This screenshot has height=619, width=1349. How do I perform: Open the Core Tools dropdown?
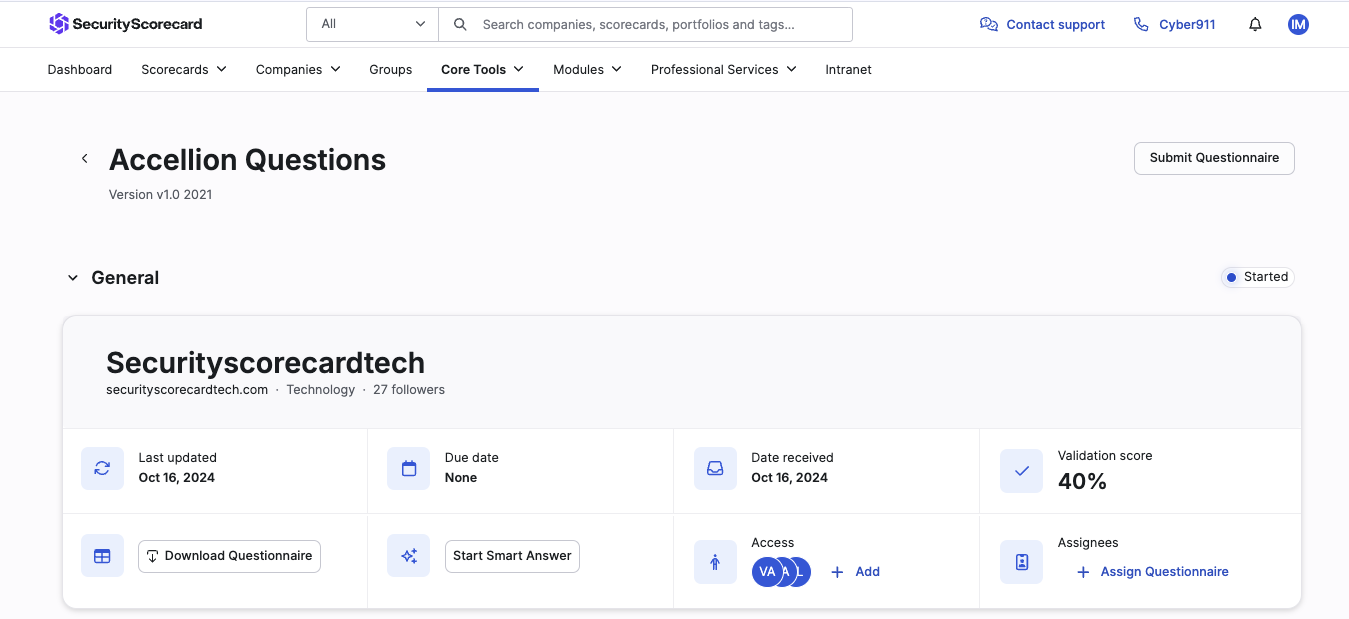point(483,69)
